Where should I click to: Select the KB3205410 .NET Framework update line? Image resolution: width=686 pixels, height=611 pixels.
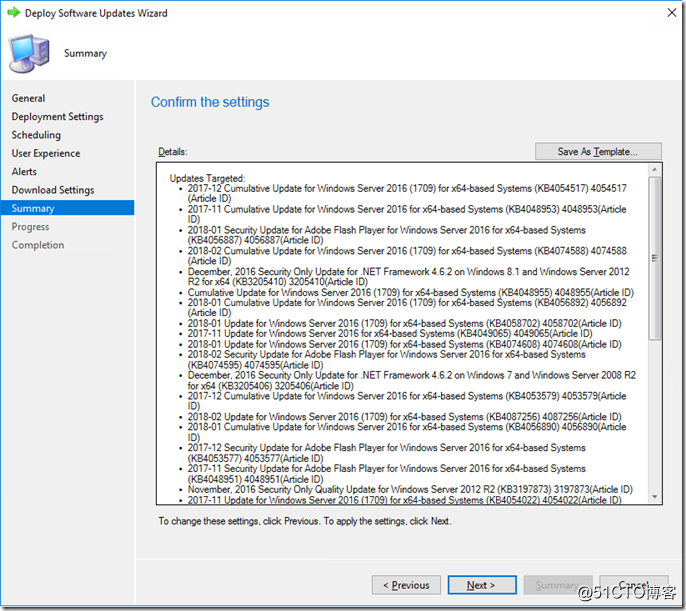click(409, 276)
